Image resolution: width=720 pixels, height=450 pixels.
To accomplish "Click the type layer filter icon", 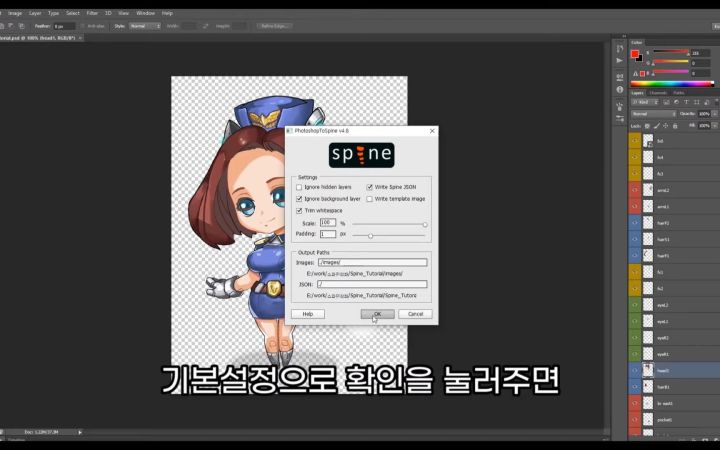I will [686, 102].
